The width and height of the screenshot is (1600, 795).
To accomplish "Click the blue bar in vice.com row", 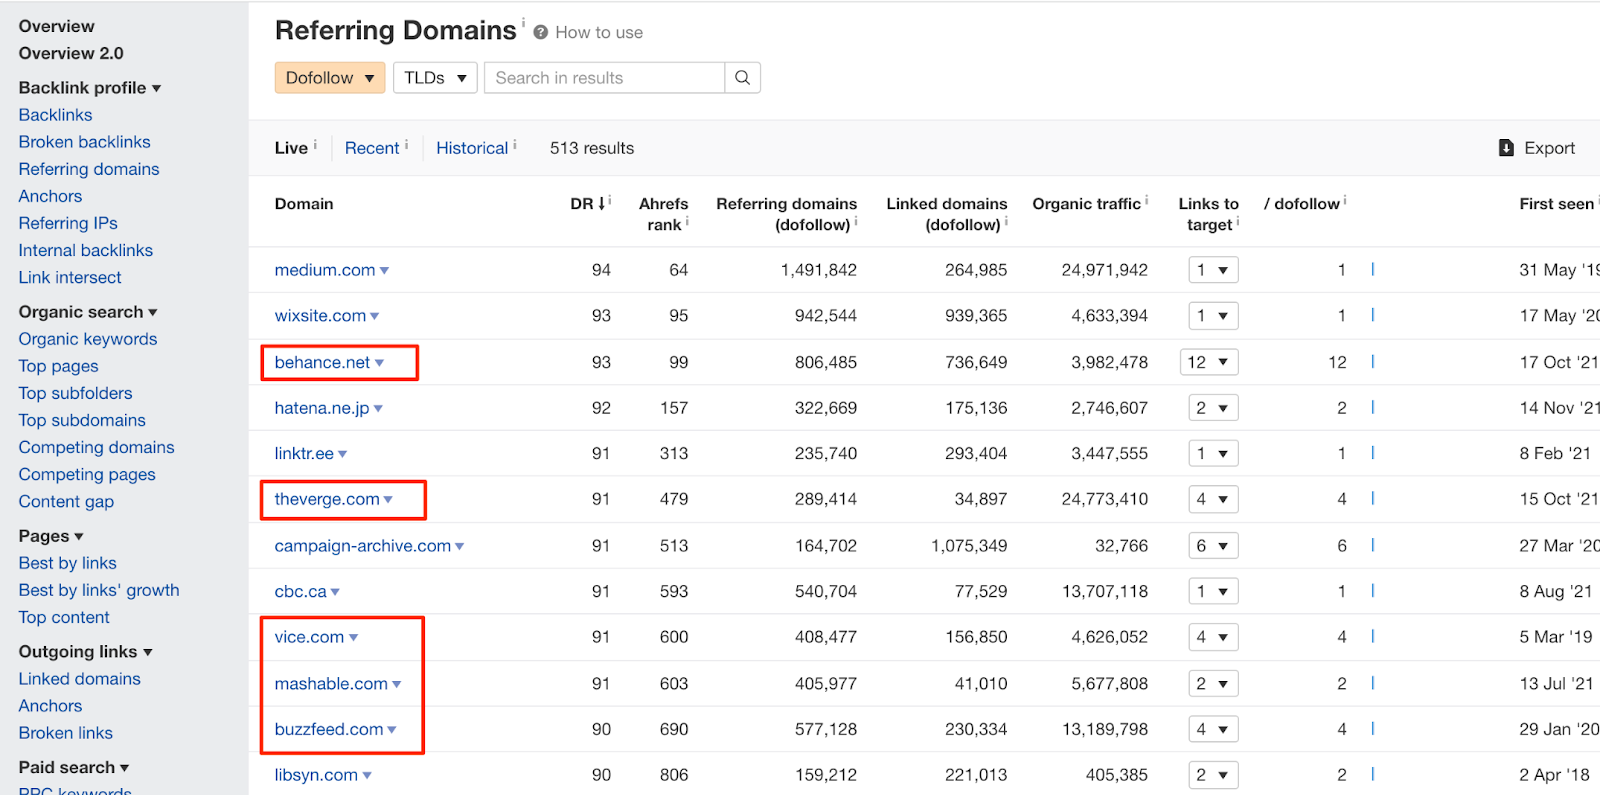I will [x=1373, y=637].
